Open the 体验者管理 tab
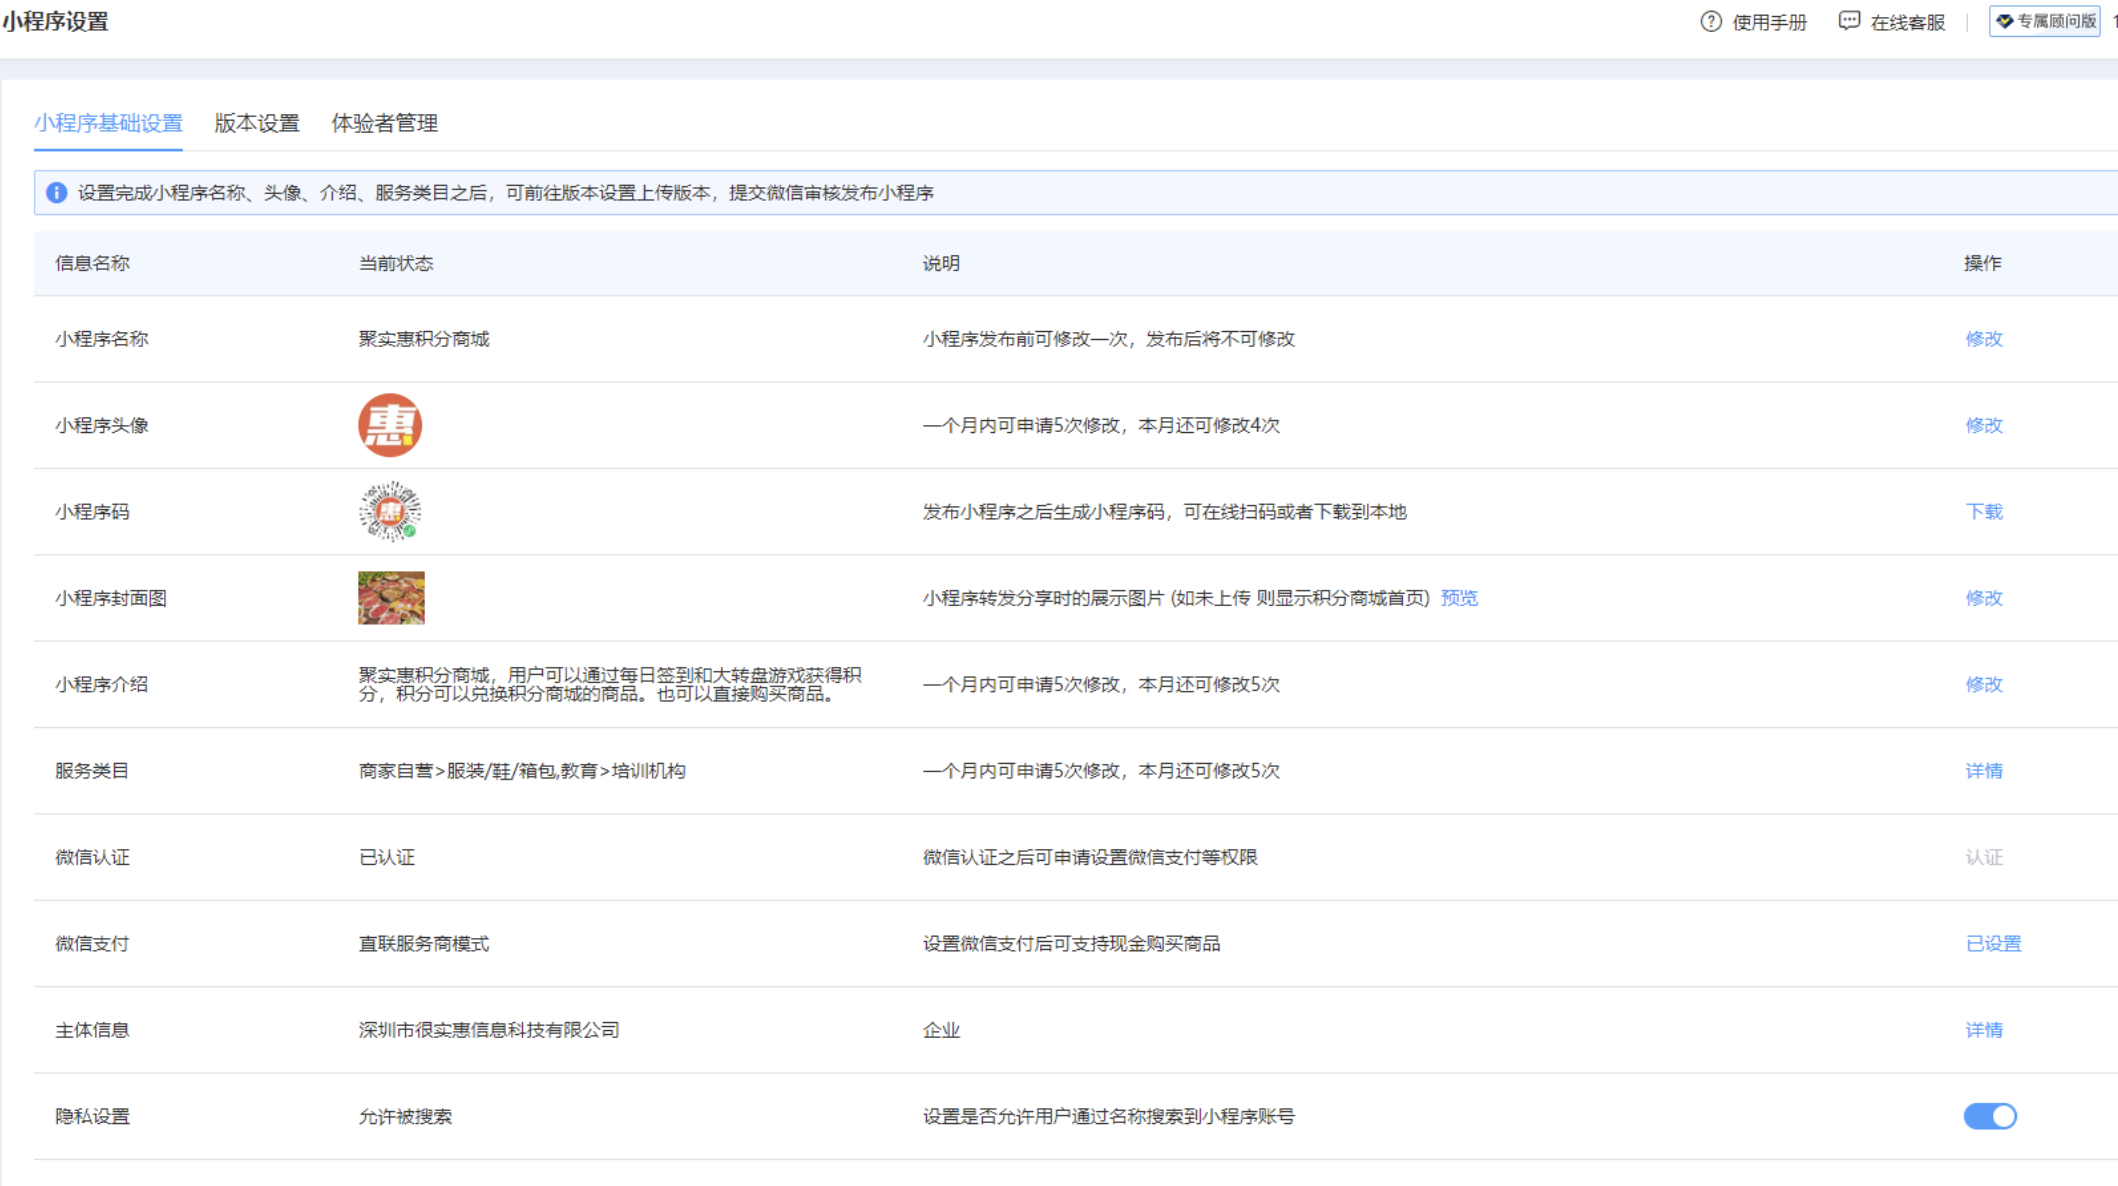Screen dimensions: 2118x1186 coord(384,123)
